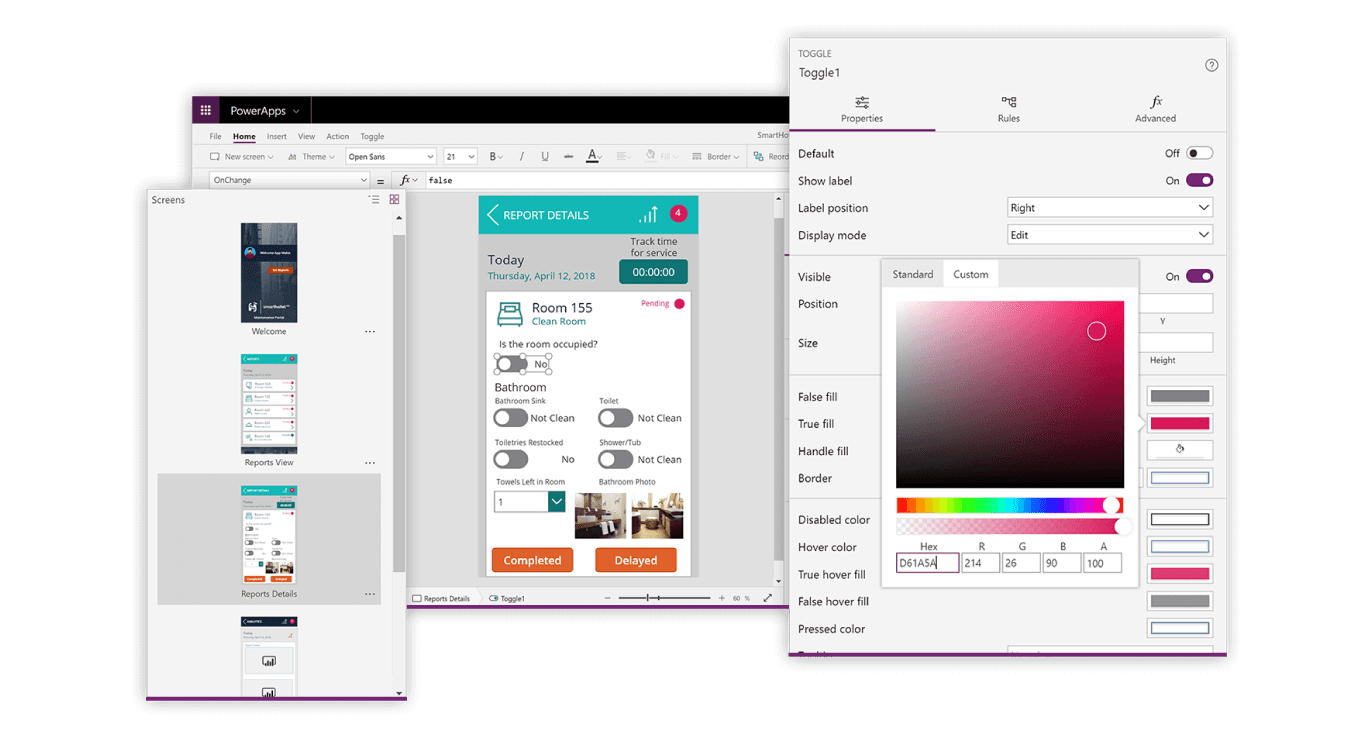
Task: Select the Underline icon in the ribbon
Action: (x=543, y=156)
